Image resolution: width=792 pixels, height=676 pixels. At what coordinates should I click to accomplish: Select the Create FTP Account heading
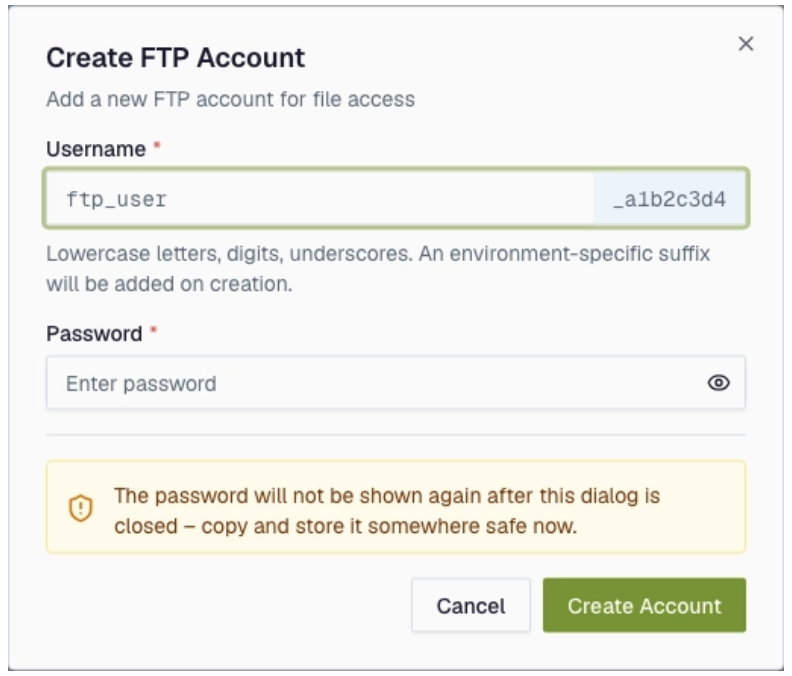[x=175, y=58]
